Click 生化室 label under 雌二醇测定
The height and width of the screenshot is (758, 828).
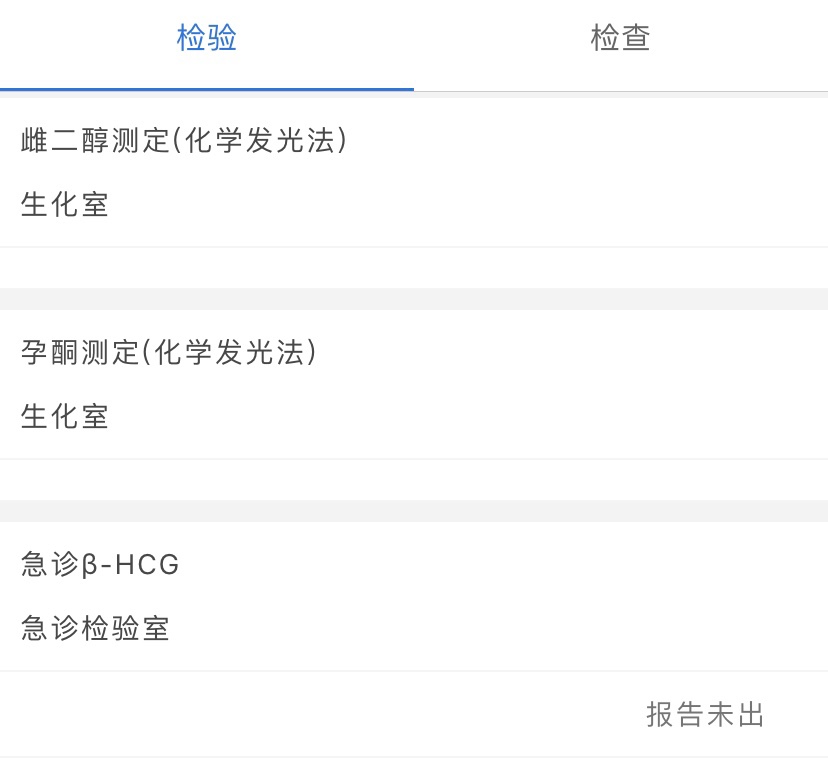pyautogui.click(x=65, y=205)
